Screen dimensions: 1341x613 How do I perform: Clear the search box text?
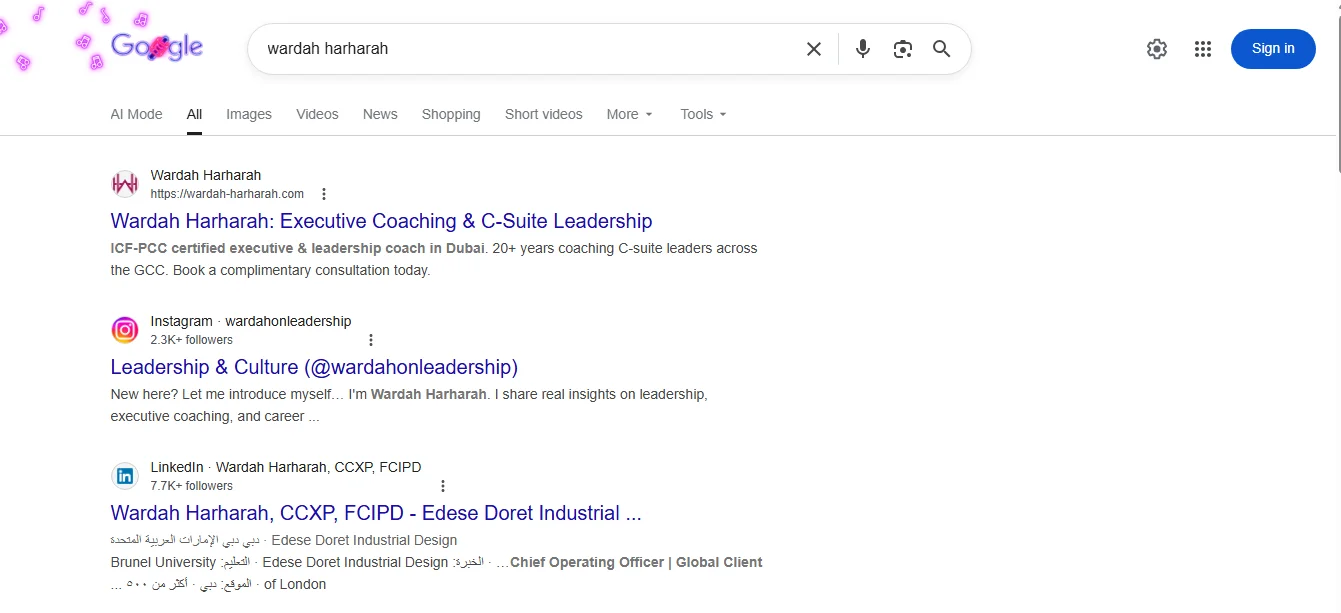tap(814, 49)
